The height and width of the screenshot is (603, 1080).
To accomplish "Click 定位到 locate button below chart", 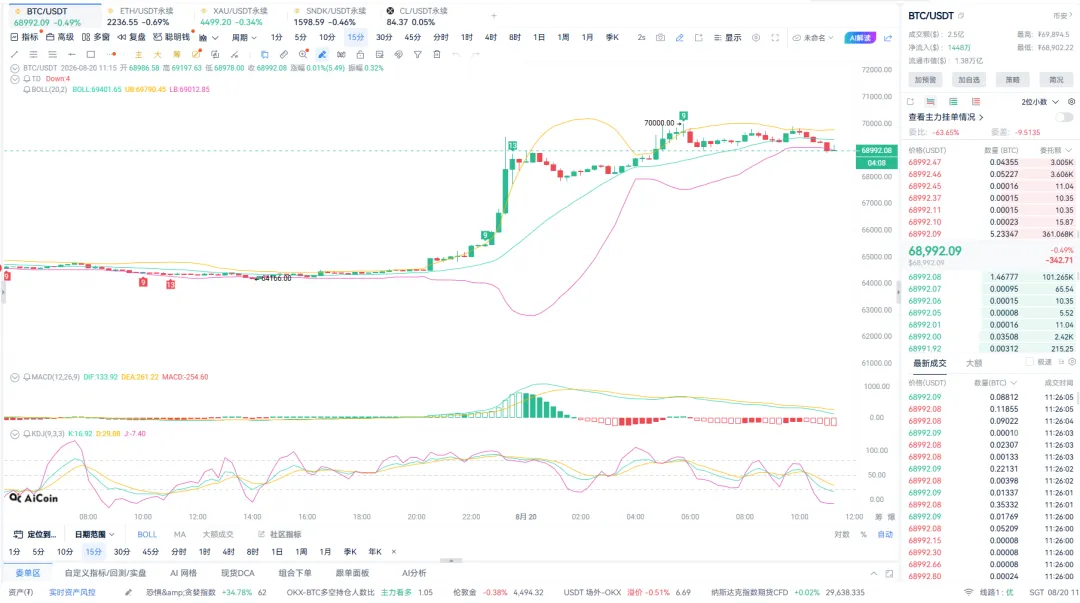I will click(35, 535).
